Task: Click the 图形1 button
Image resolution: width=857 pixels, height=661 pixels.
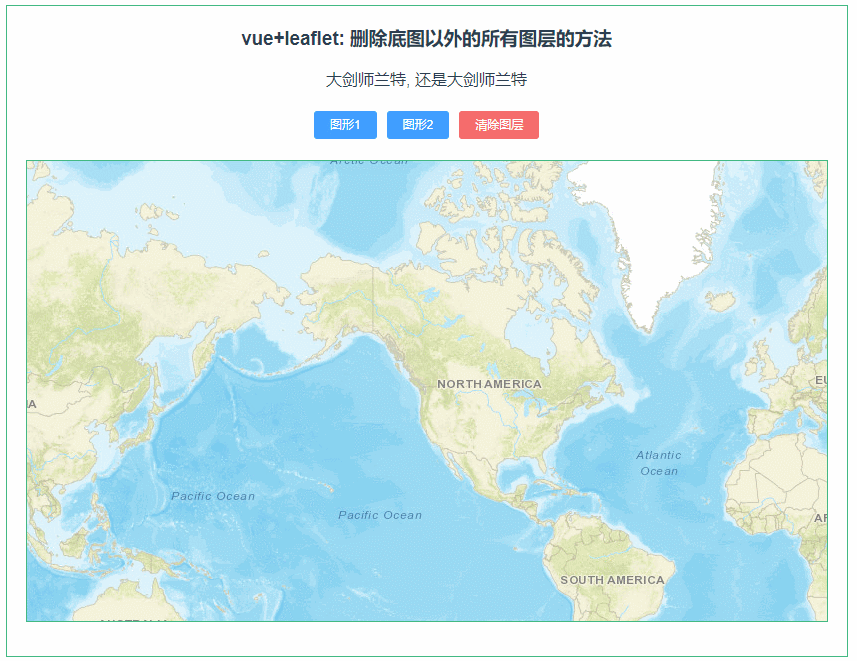Action: tap(345, 125)
